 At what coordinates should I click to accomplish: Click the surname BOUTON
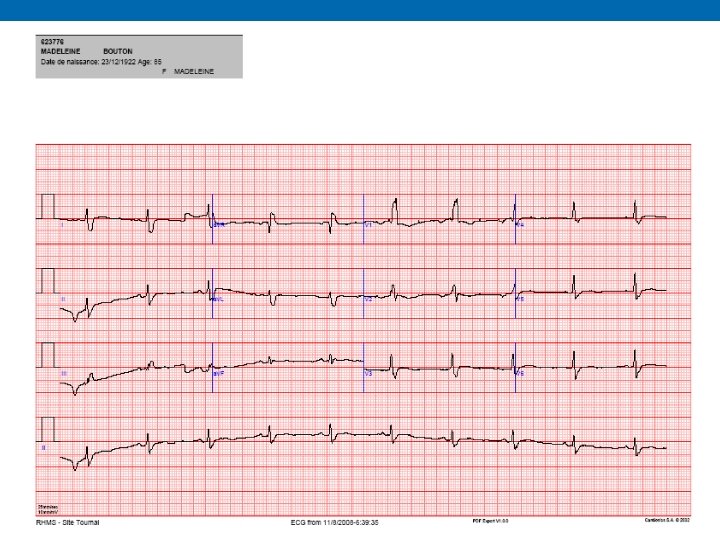(x=118, y=51)
